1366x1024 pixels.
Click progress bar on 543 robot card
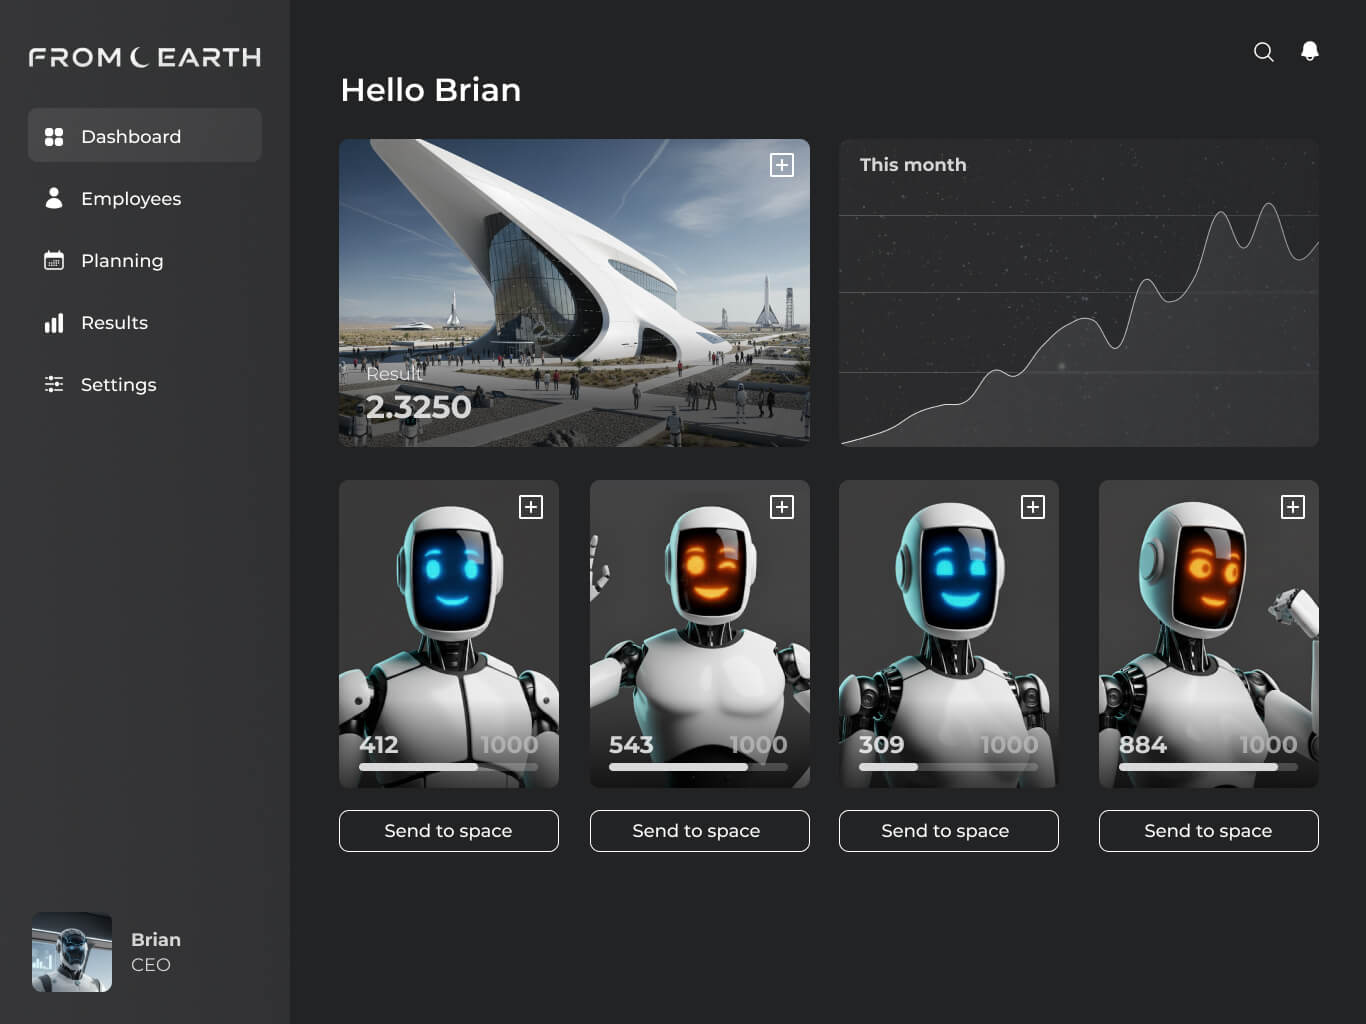pyautogui.click(x=698, y=767)
